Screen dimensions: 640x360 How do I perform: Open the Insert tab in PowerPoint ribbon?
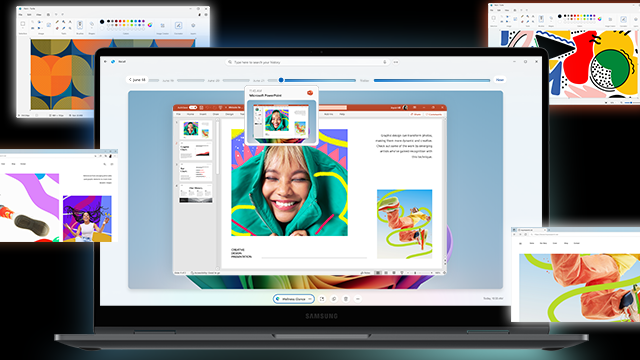[x=203, y=114]
